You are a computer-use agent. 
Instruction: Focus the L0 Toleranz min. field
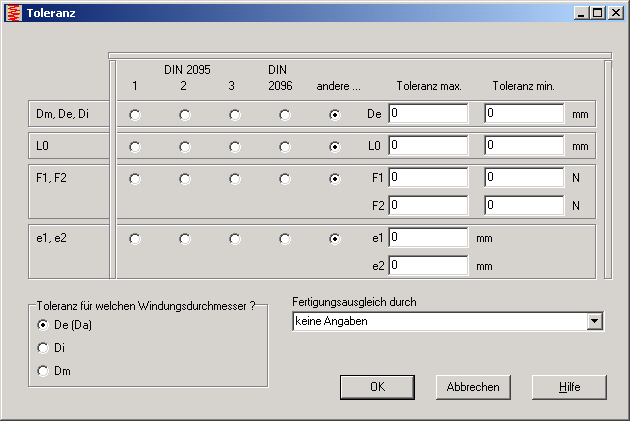(524, 145)
